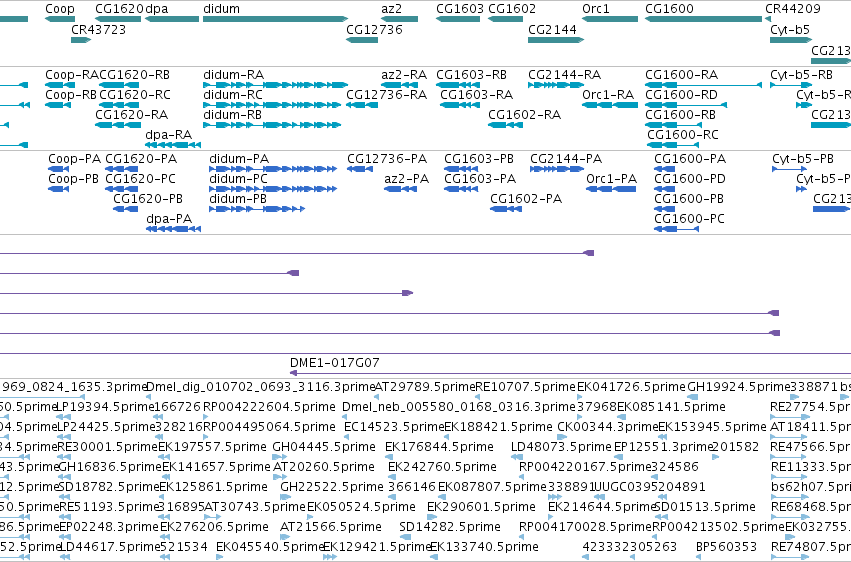Screen dimensions: 851x562
Task: Select the az2 gene label
Action: [x=391, y=9]
